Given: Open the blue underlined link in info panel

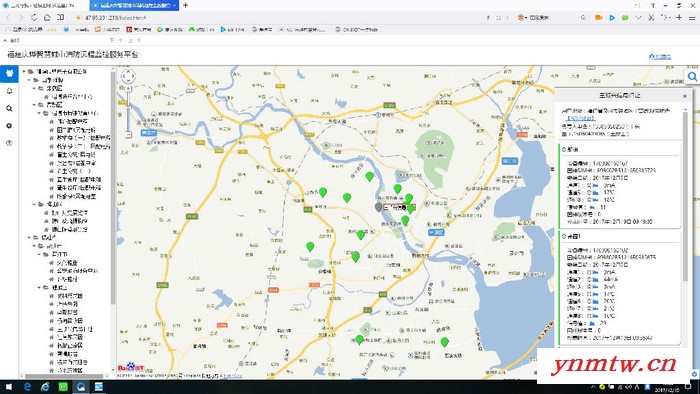Looking at the screenshot, I should pos(581,118).
